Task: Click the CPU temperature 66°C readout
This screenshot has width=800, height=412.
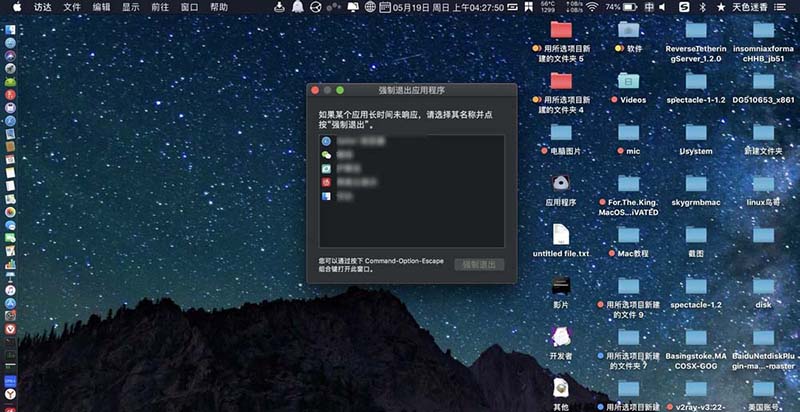Action: click(548, 7)
